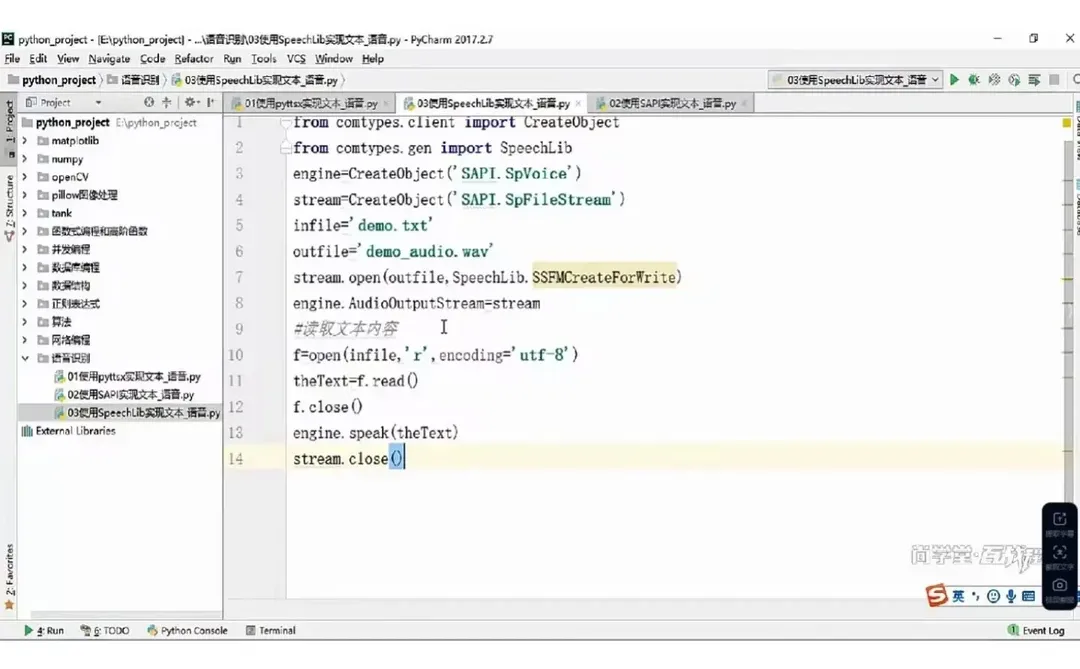
Task: Collapse all folders in the Project panel
Action: [166, 102]
